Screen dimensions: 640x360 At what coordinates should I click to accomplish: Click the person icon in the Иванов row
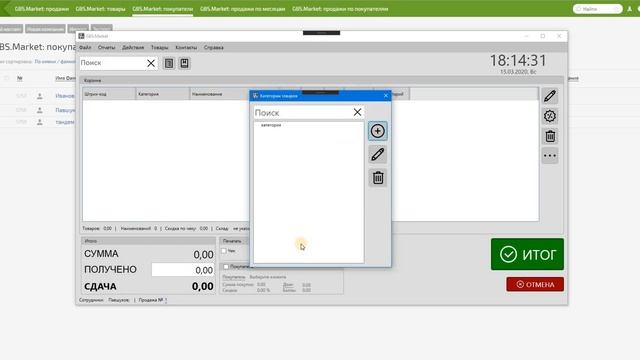click(40, 96)
